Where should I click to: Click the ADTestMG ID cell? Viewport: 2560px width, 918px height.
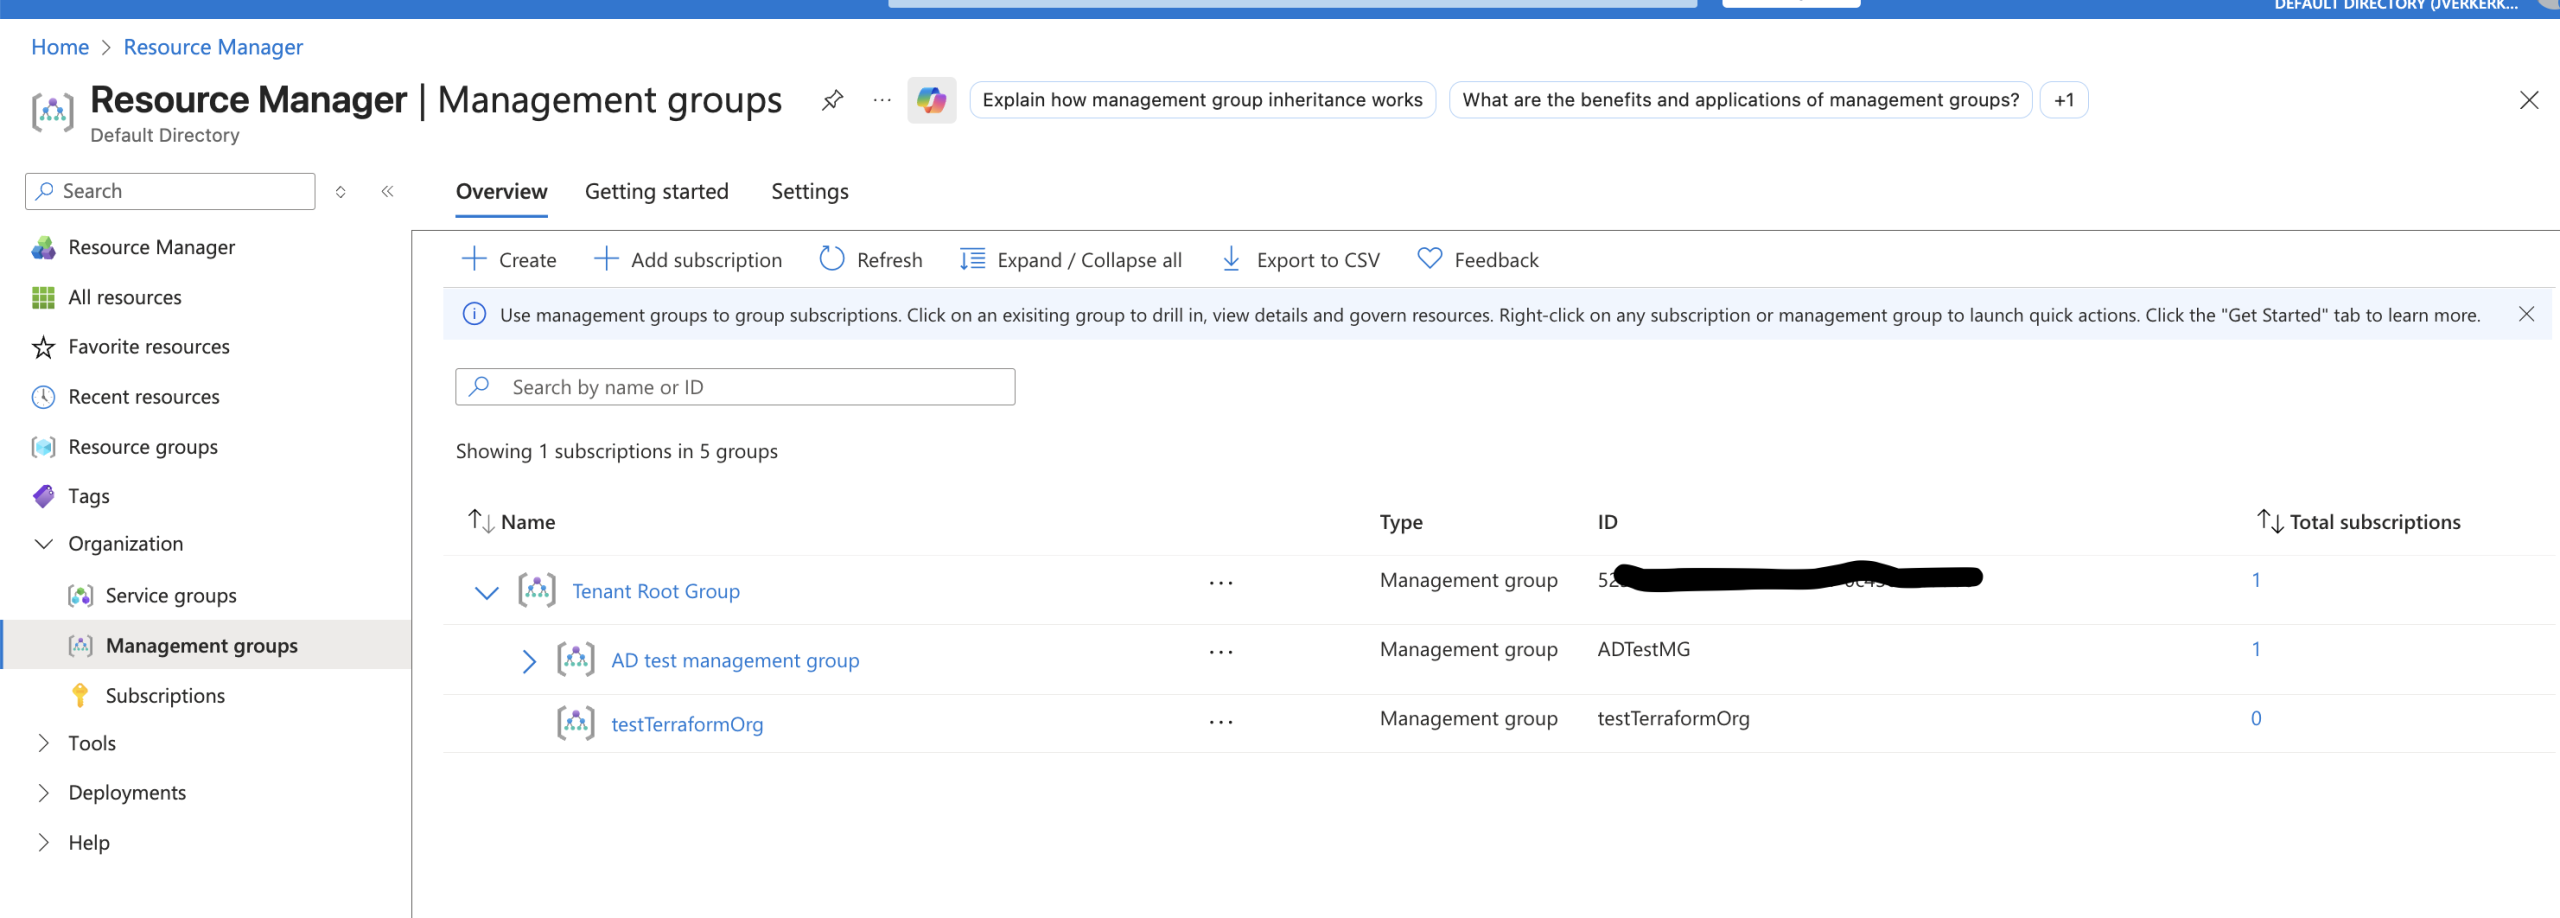tap(1643, 649)
